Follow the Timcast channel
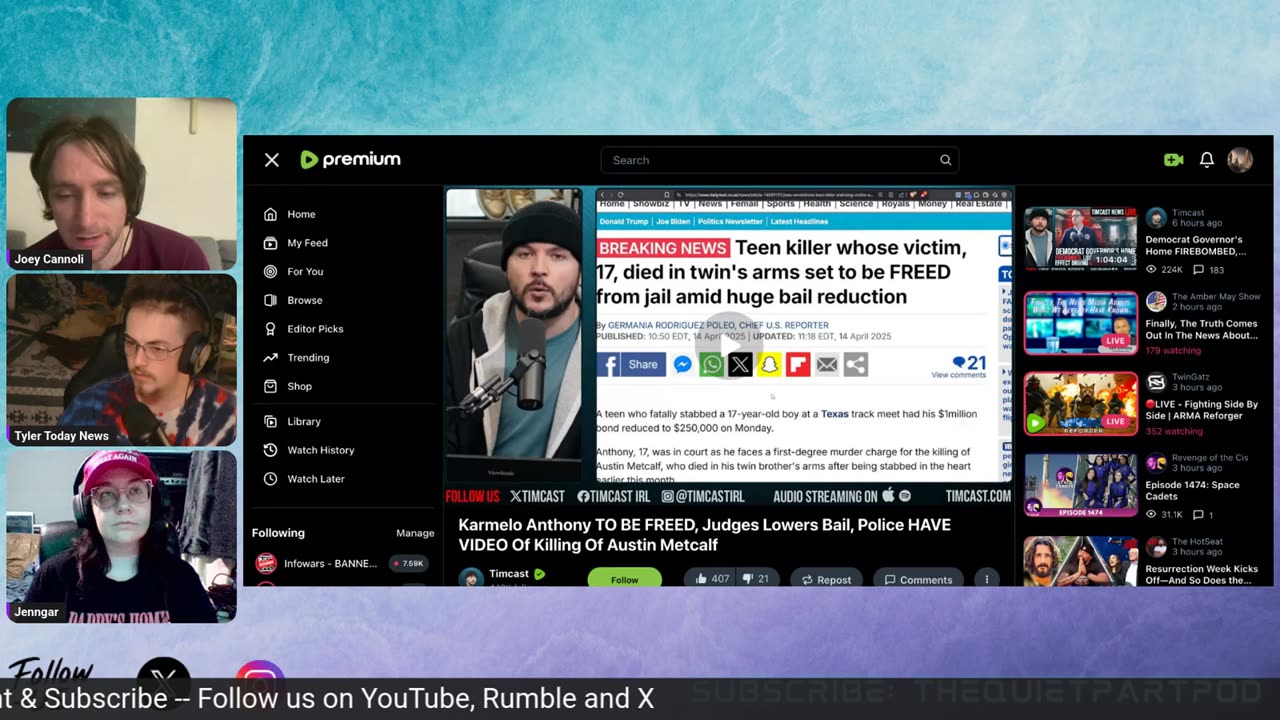 [x=624, y=578]
